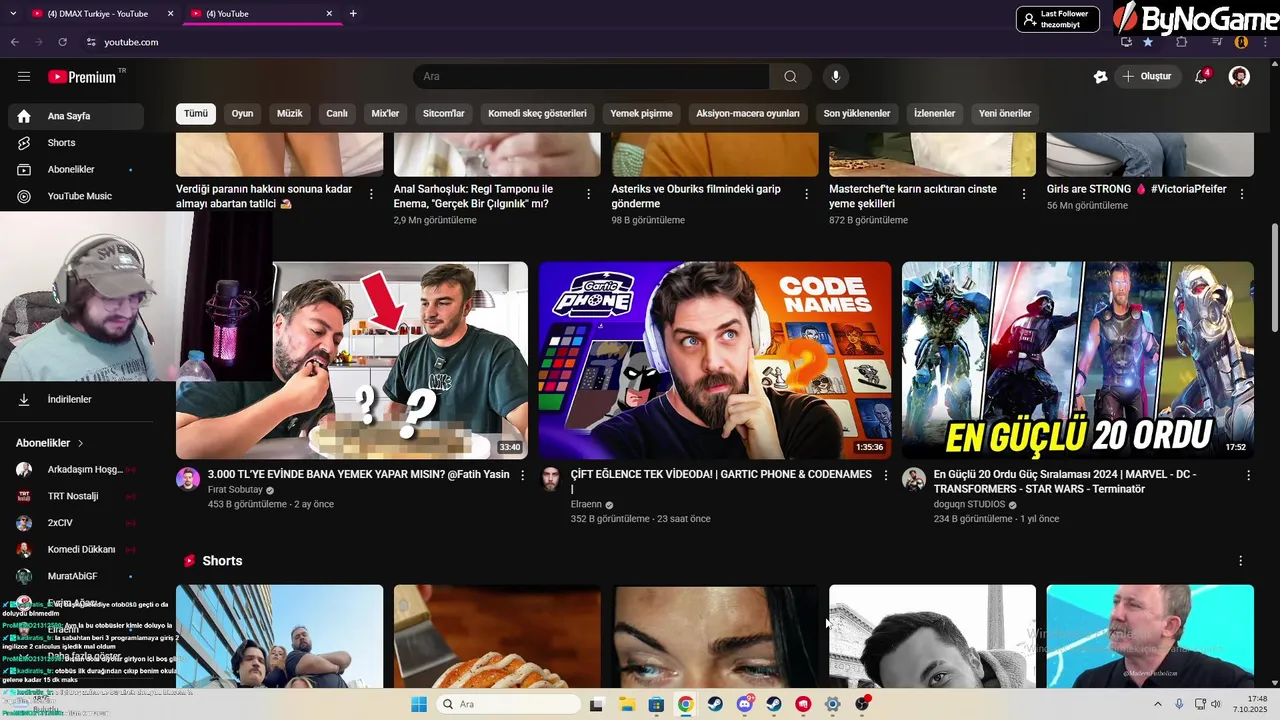
Task: Click the page vertical scrollbar
Action: (1274, 277)
